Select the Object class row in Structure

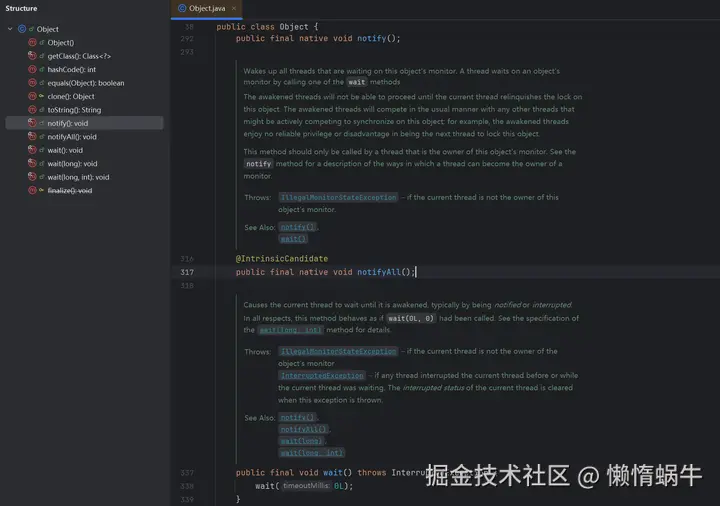[84, 29]
